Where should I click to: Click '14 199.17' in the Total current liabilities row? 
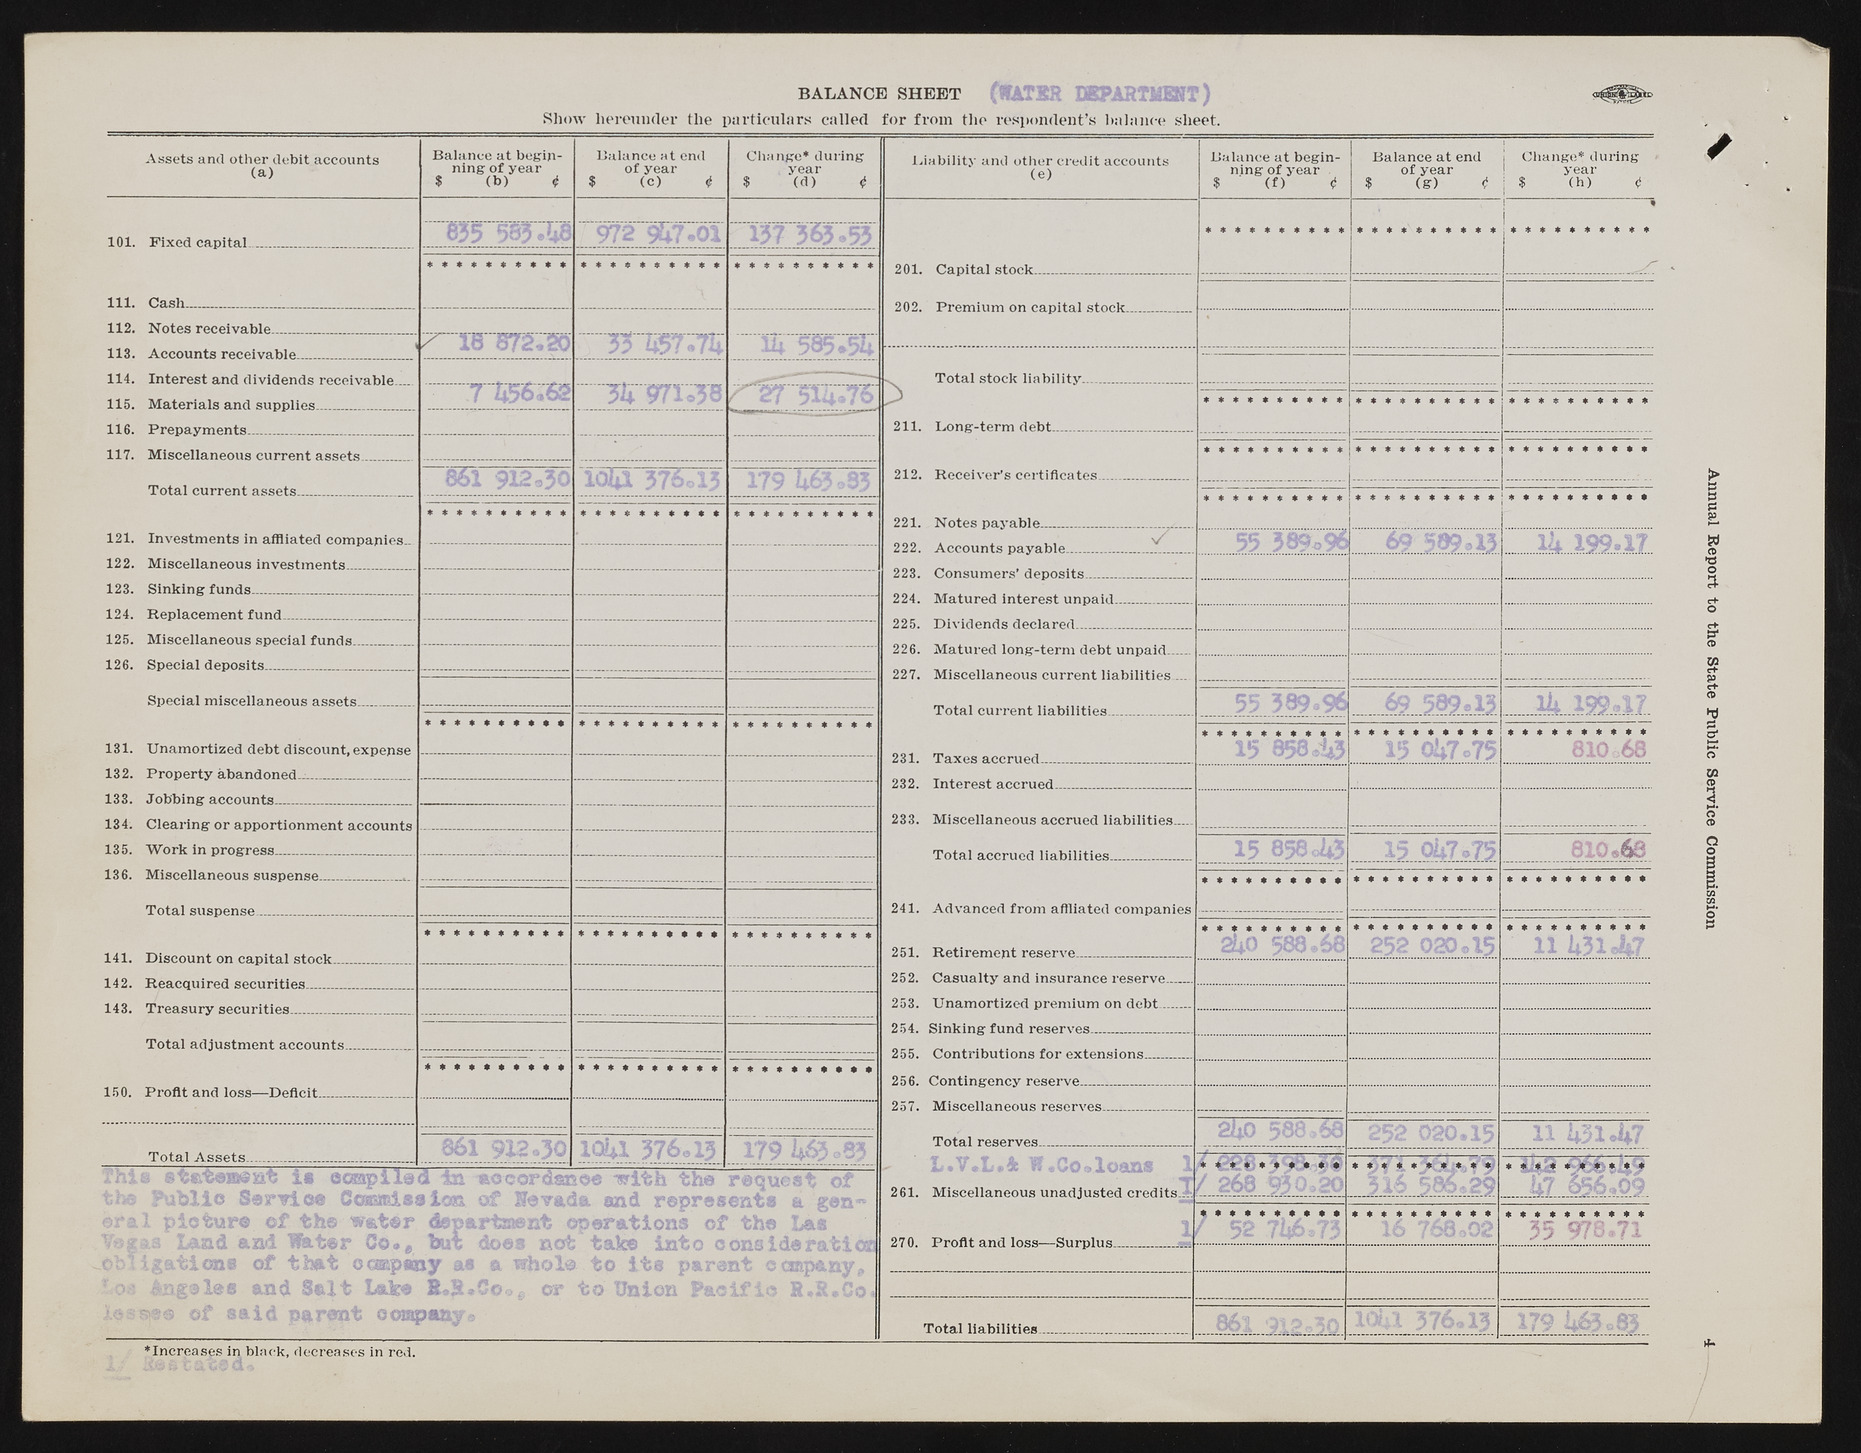1592,705
